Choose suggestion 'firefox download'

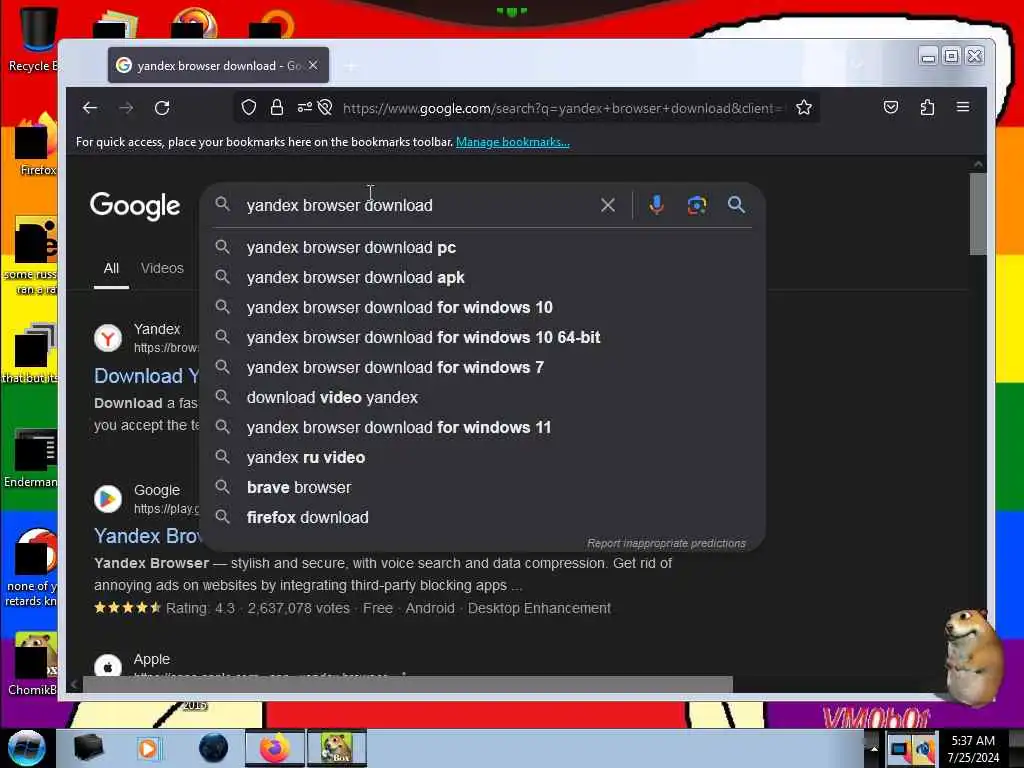(x=483, y=518)
